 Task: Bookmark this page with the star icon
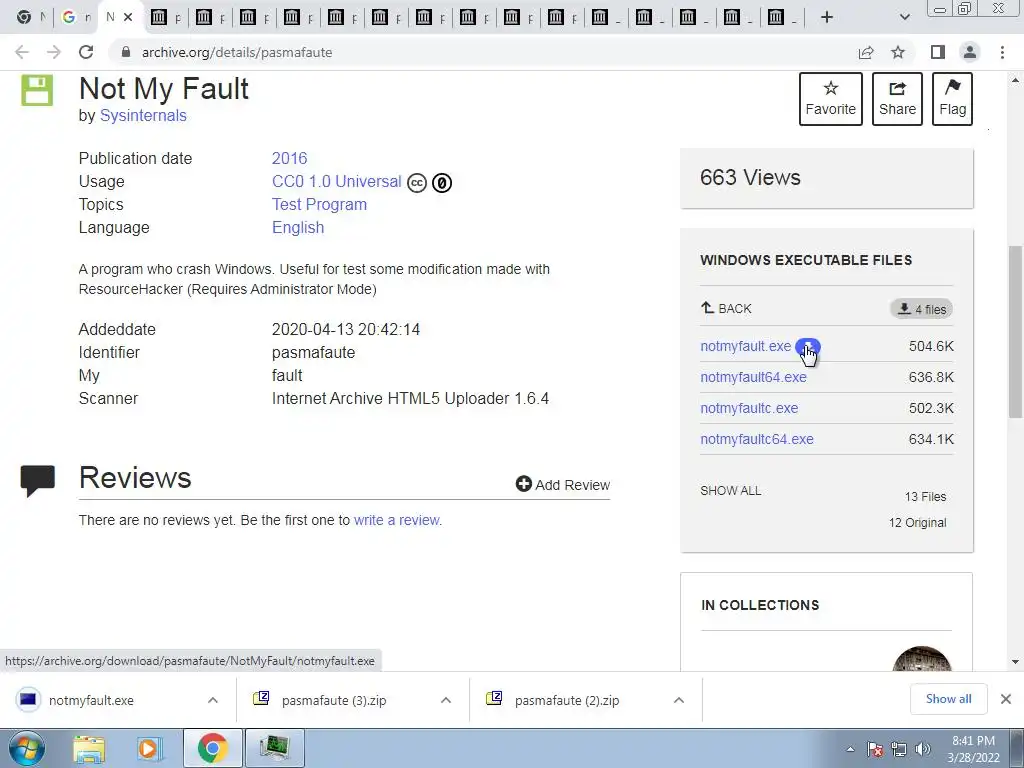899,52
